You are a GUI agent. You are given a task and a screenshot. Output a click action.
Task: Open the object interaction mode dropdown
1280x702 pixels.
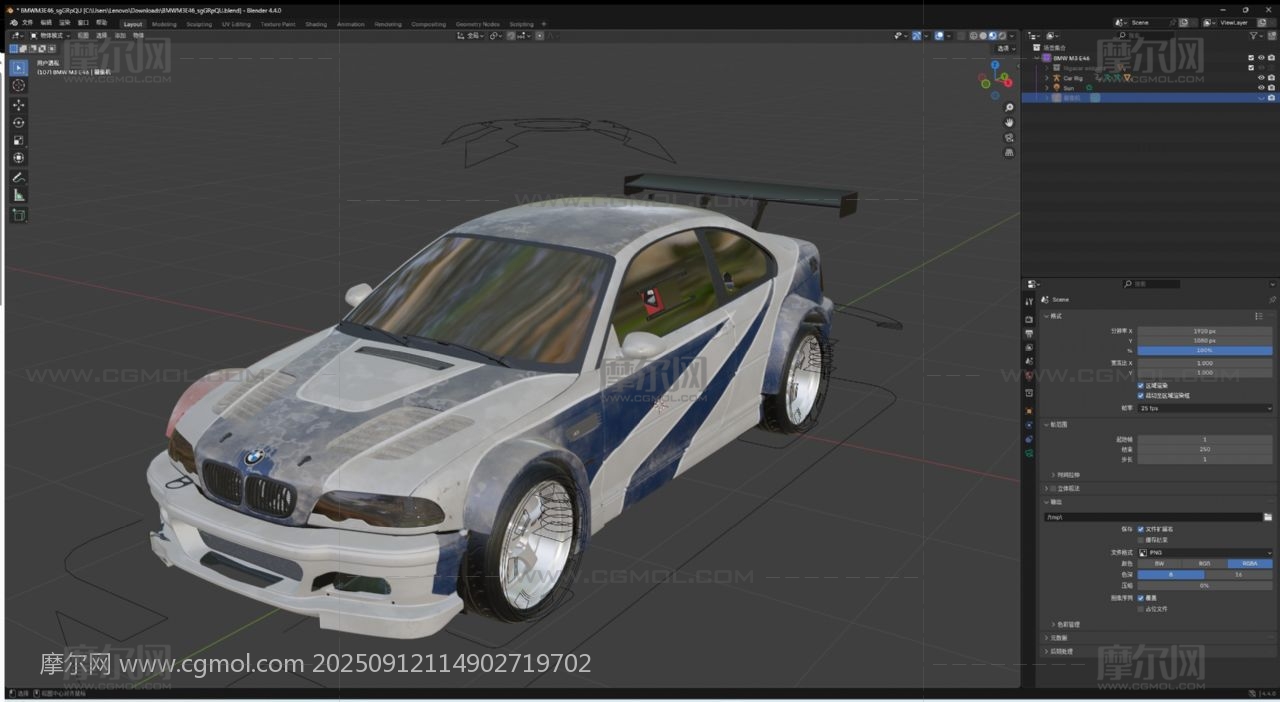50,36
